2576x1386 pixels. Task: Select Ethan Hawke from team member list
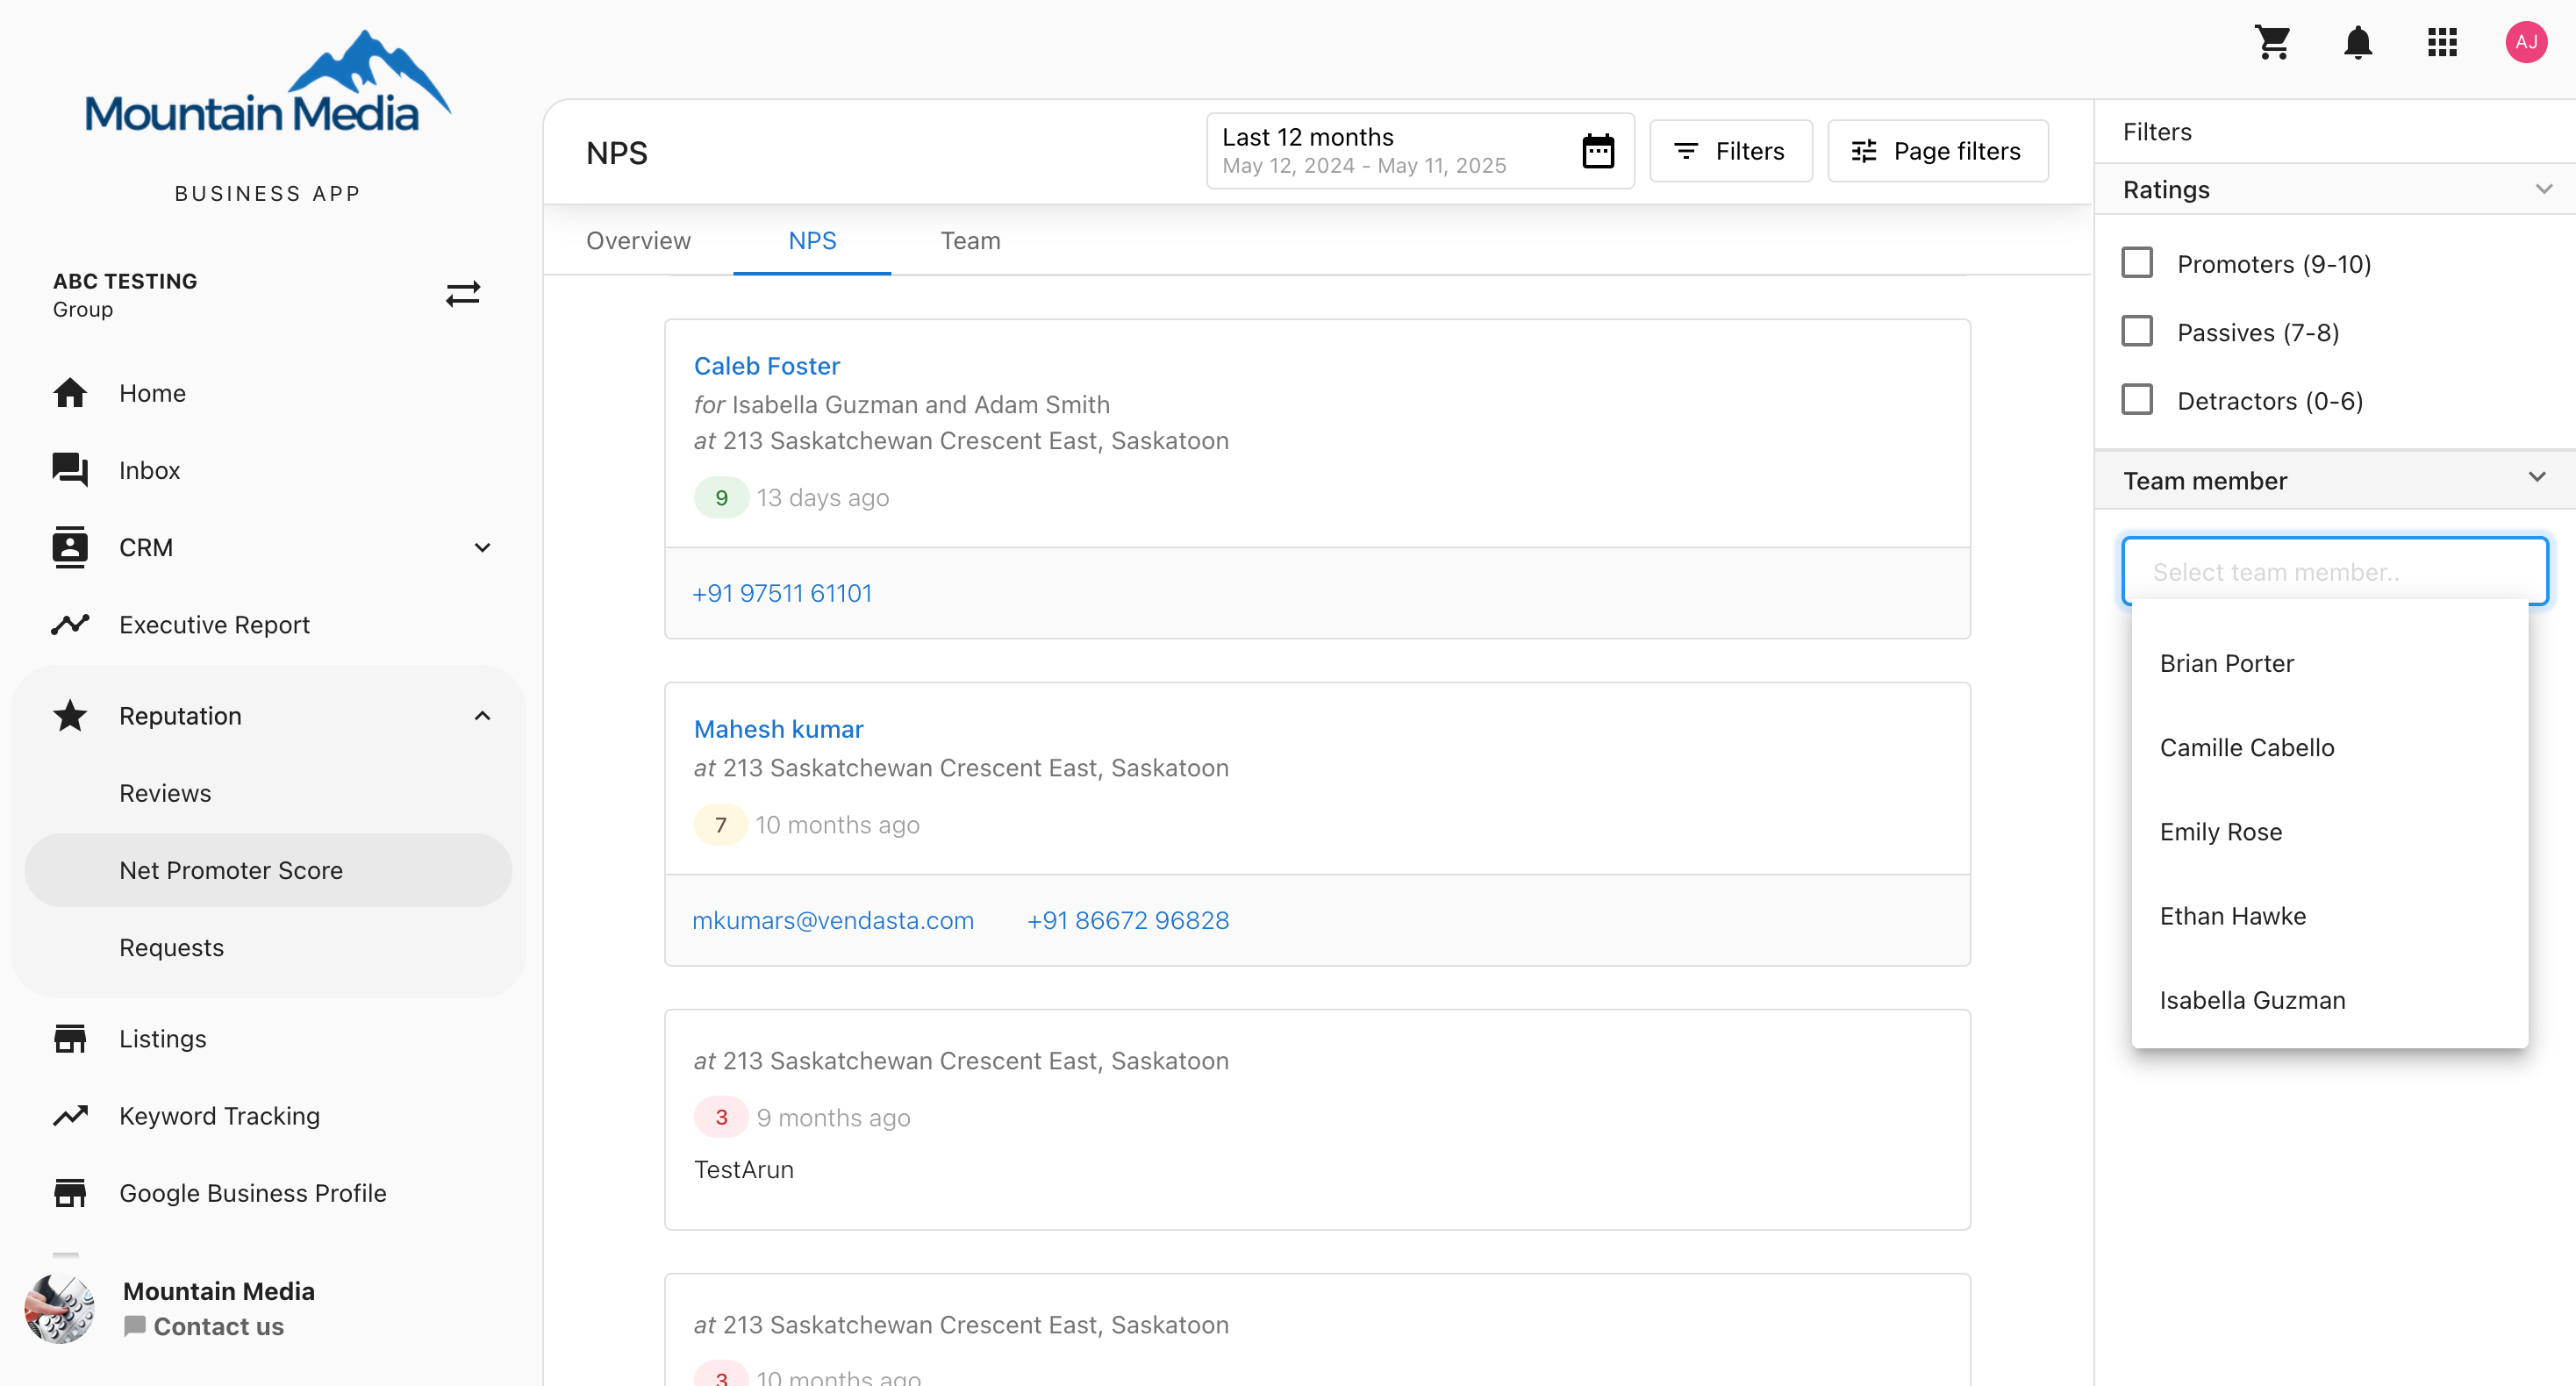(2329, 916)
